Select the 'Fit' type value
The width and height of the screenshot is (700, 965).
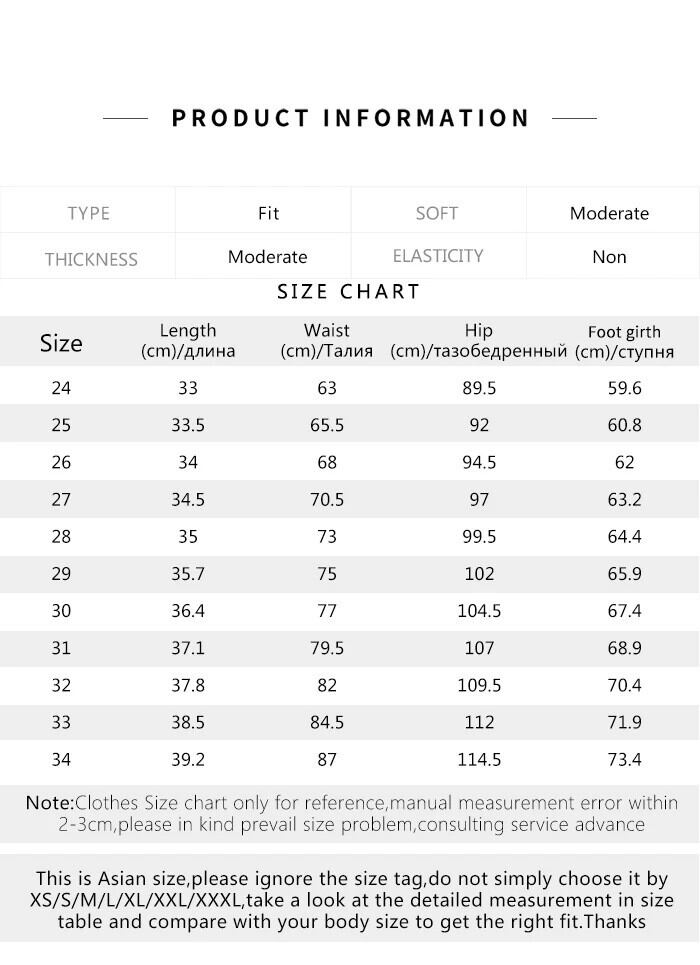[268, 213]
